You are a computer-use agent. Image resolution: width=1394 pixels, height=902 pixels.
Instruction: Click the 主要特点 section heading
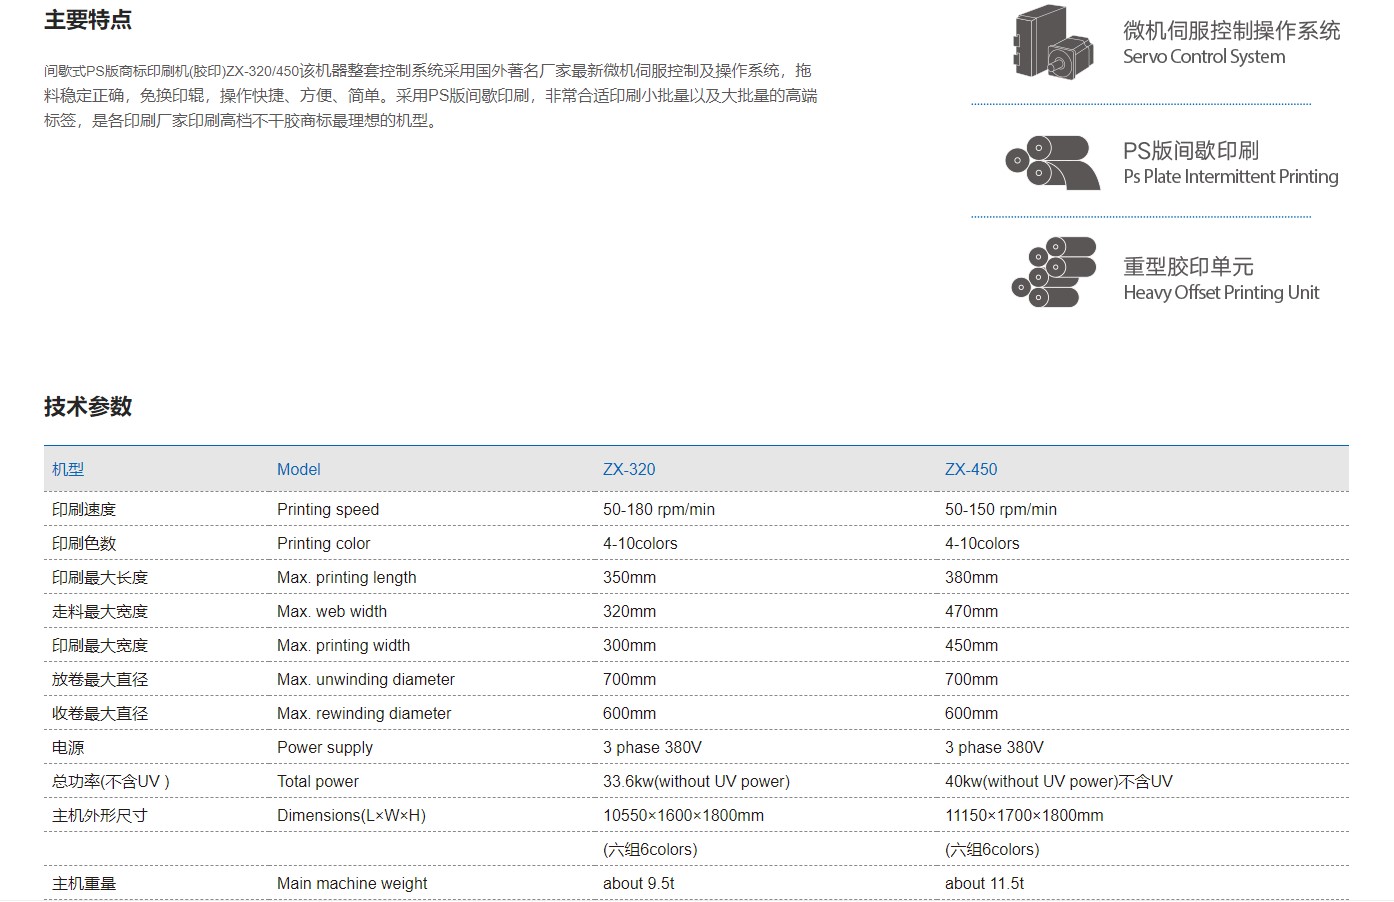[x=88, y=20]
